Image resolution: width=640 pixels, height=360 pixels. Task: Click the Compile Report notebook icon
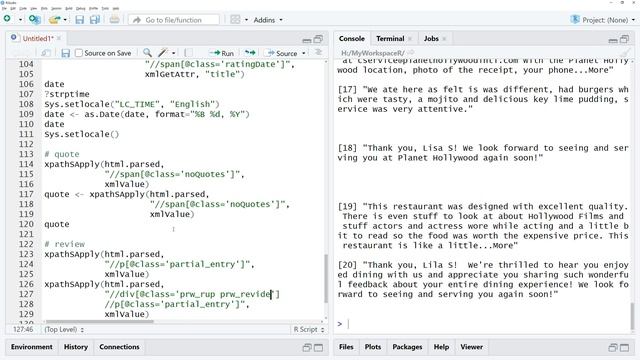tap(188, 53)
